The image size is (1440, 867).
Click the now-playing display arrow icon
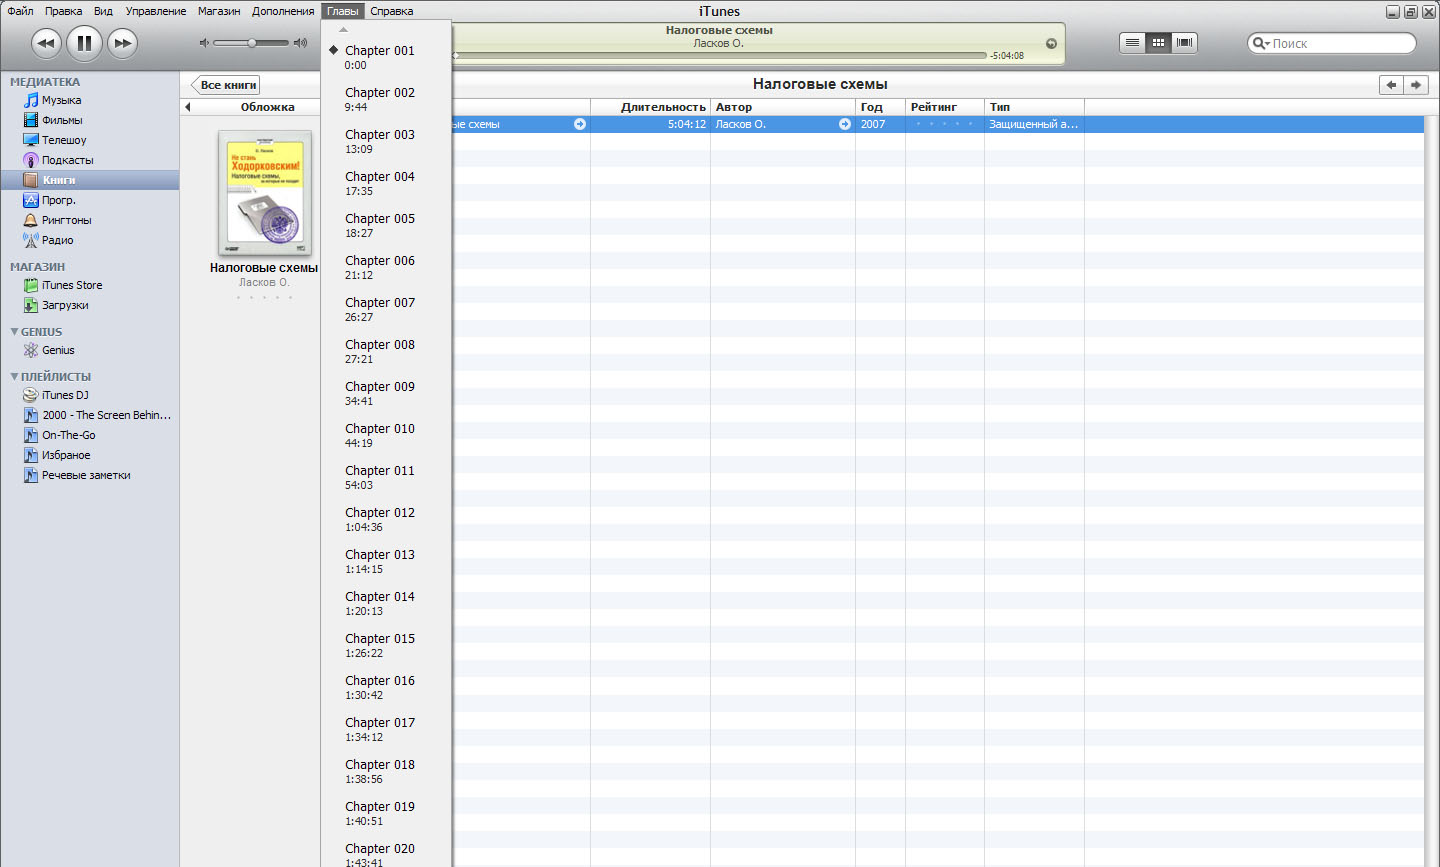click(1051, 43)
